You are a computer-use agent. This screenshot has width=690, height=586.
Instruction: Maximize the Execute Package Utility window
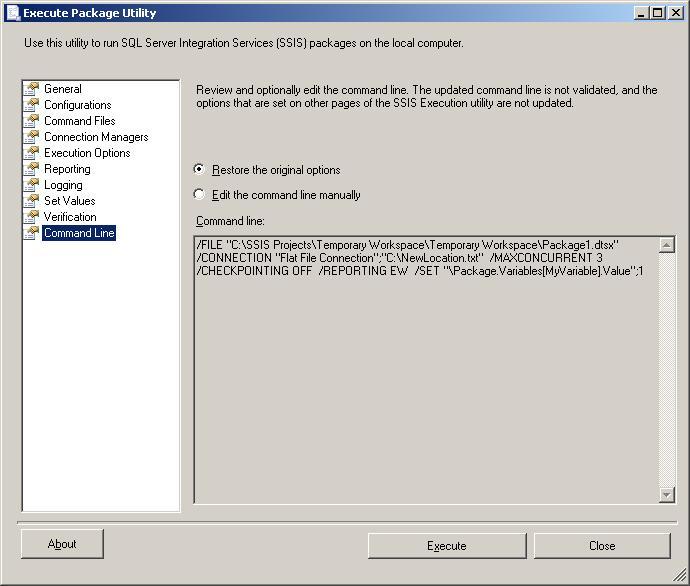pyautogui.click(x=657, y=13)
